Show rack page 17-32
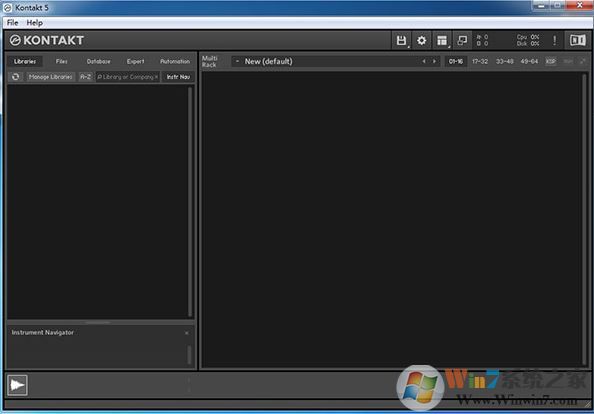594x414 pixels. (480, 61)
